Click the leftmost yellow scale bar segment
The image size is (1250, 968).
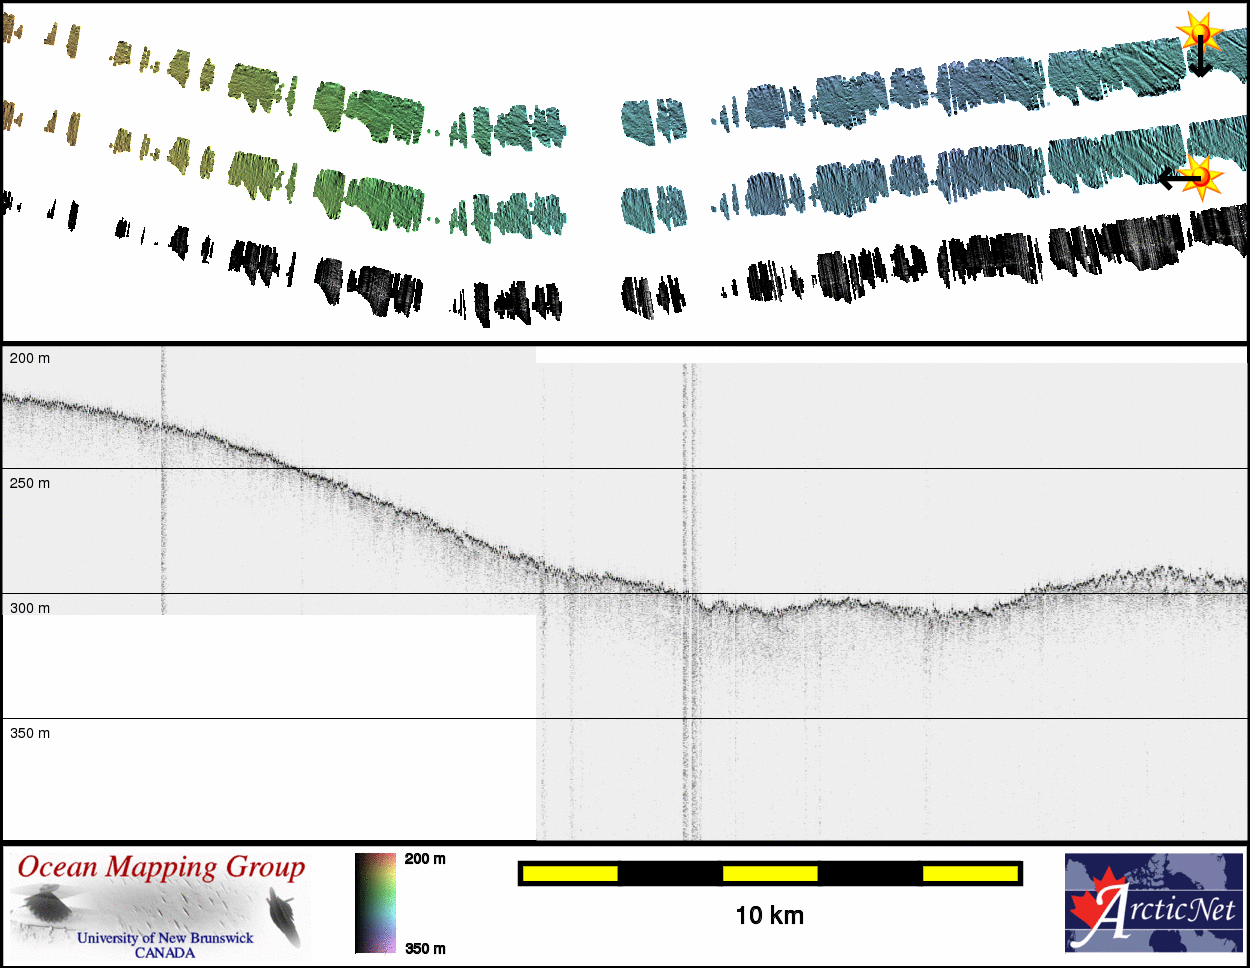coord(570,874)
